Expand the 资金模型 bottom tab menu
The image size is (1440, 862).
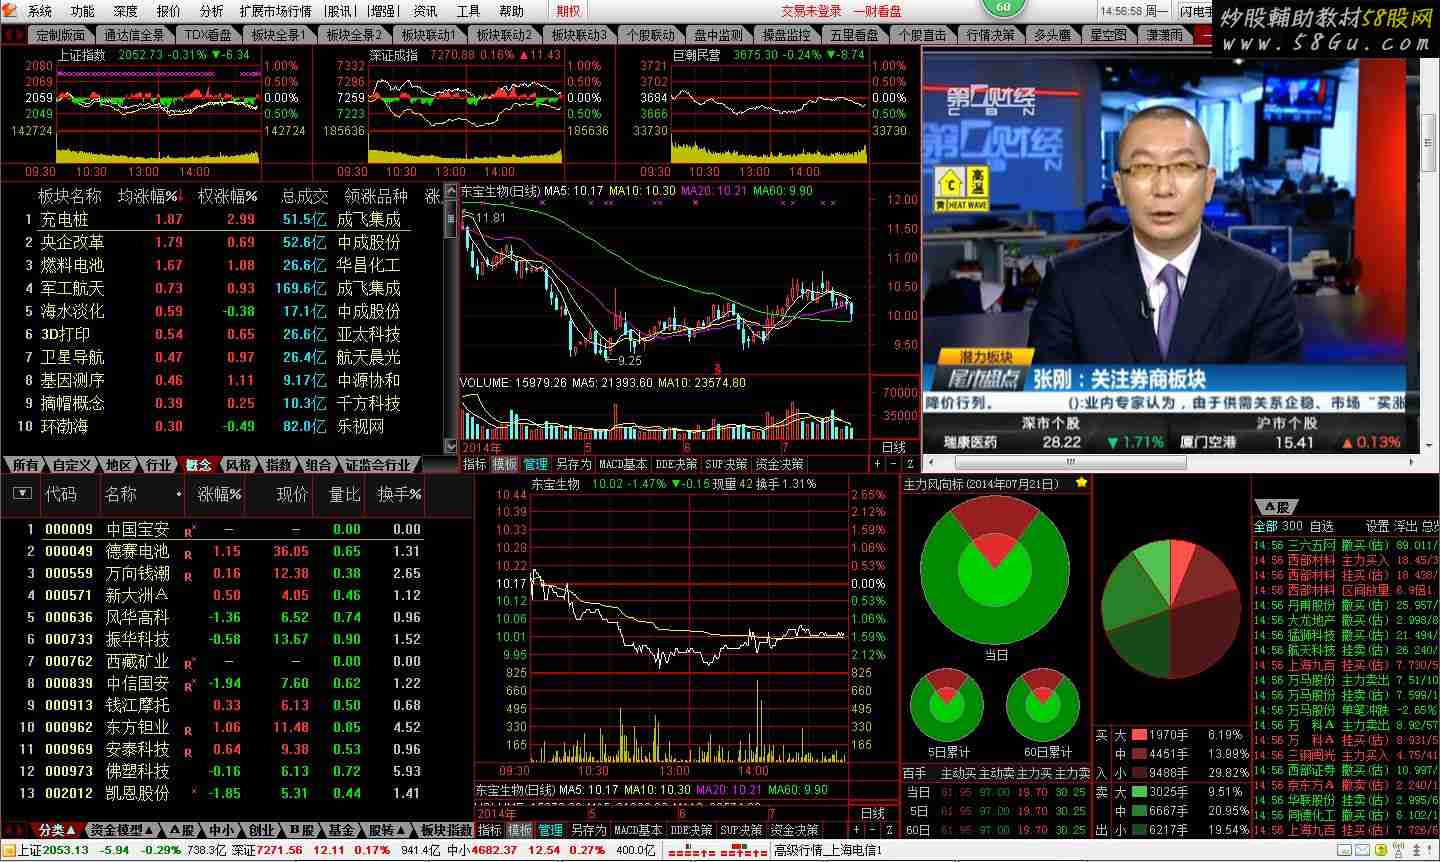[121, 830]
